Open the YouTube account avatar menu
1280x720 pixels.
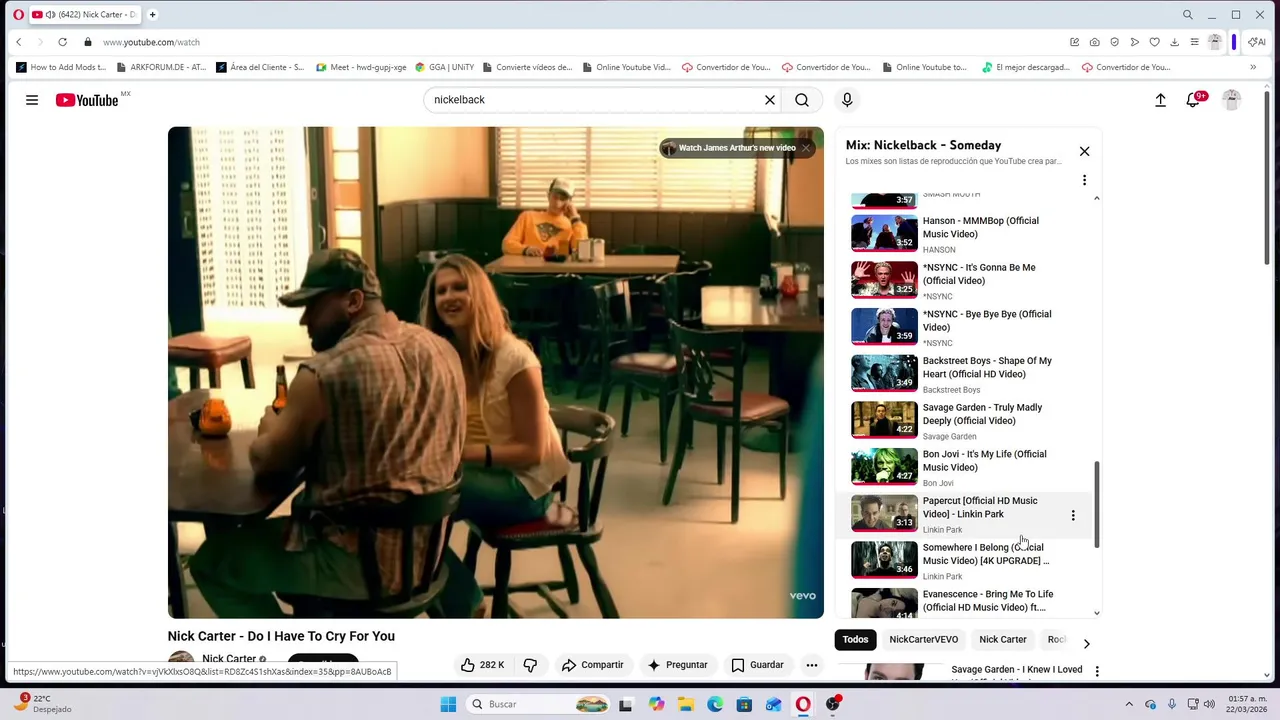[x=1232, y=100]
